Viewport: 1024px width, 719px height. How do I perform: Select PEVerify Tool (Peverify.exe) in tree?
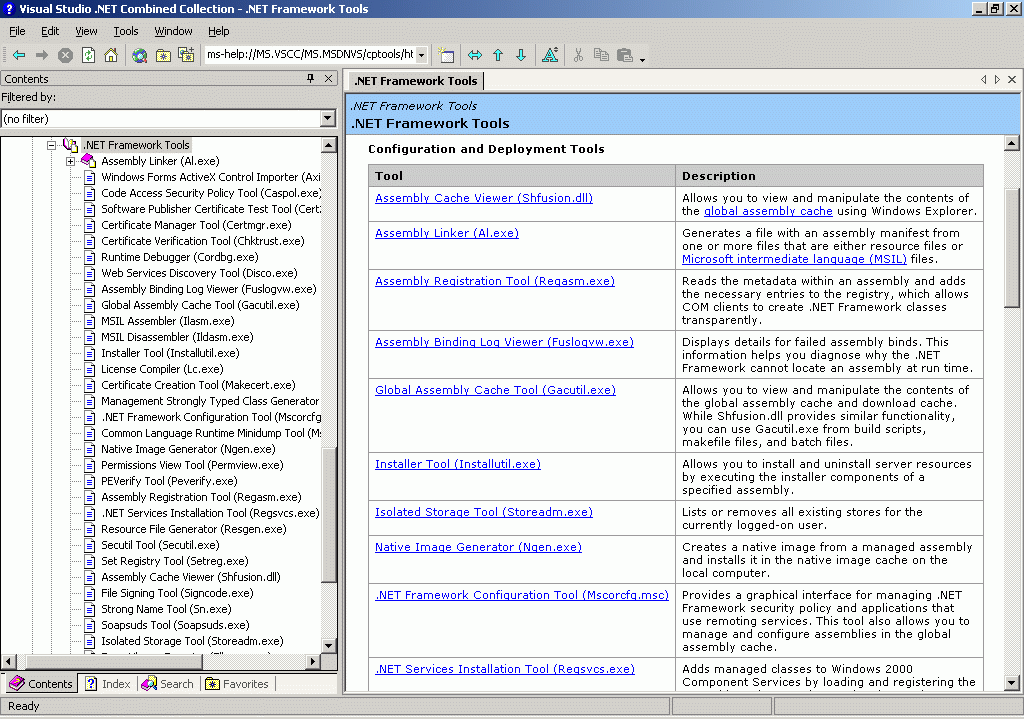169,481
